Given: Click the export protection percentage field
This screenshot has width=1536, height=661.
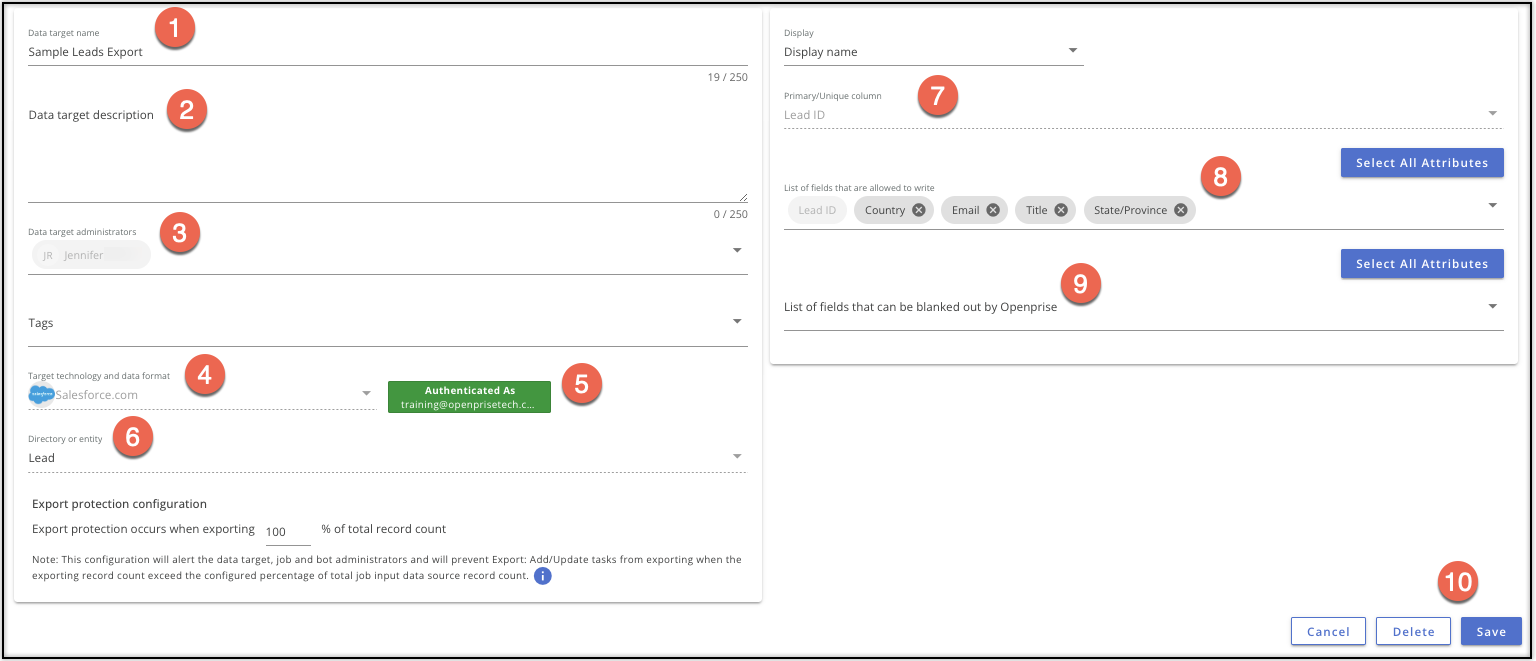Looking at the screenshot, I should click(286, 530).
